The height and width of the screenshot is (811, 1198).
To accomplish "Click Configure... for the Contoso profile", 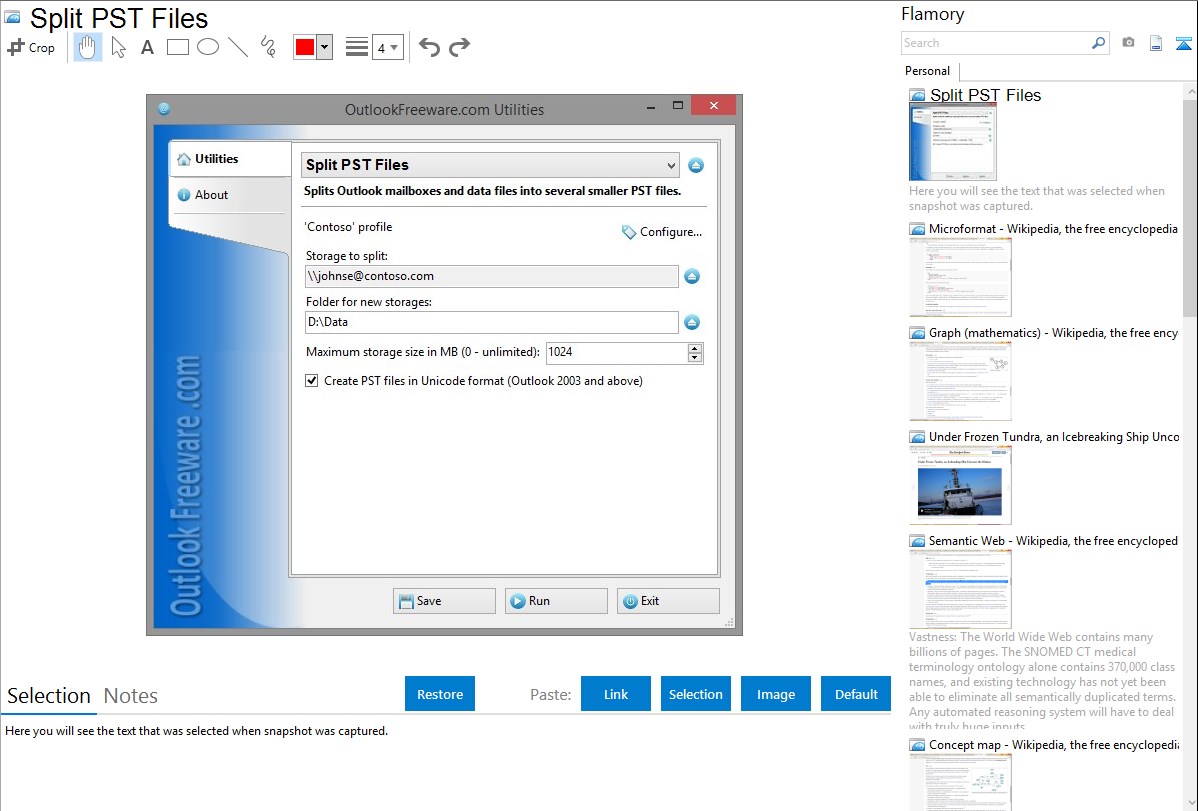I will (662, 232).
